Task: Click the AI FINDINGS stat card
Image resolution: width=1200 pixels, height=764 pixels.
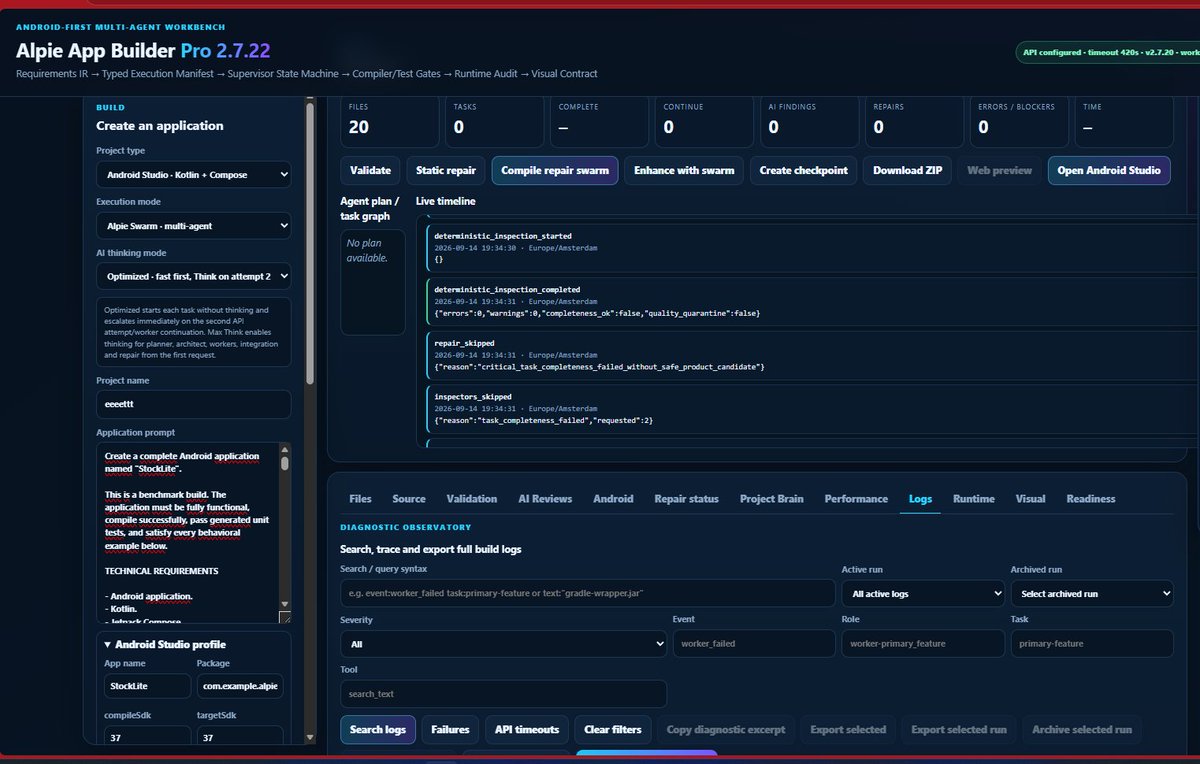Action: coord(809,121)
